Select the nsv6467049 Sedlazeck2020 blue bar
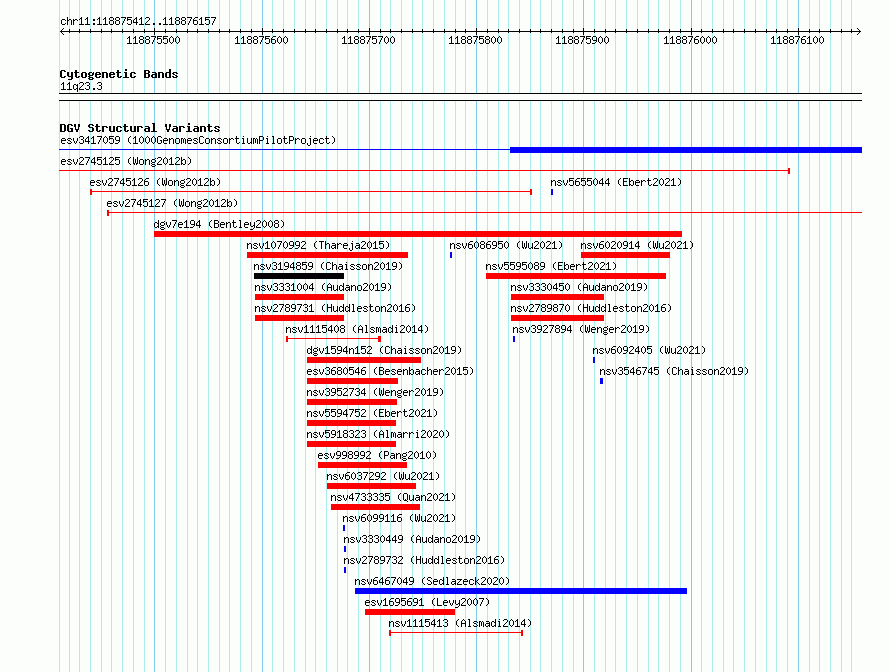Image resolution: width=890 pixels, height=672 pixels. pos(520,591)
